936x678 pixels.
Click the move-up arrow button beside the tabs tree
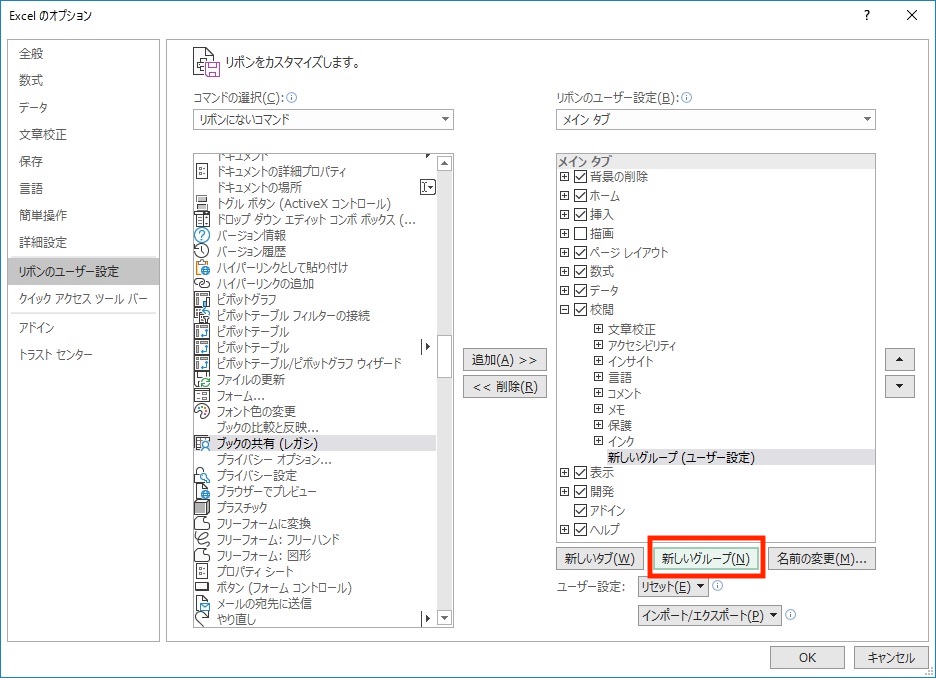pyautogui.click(x=900, y=360)
